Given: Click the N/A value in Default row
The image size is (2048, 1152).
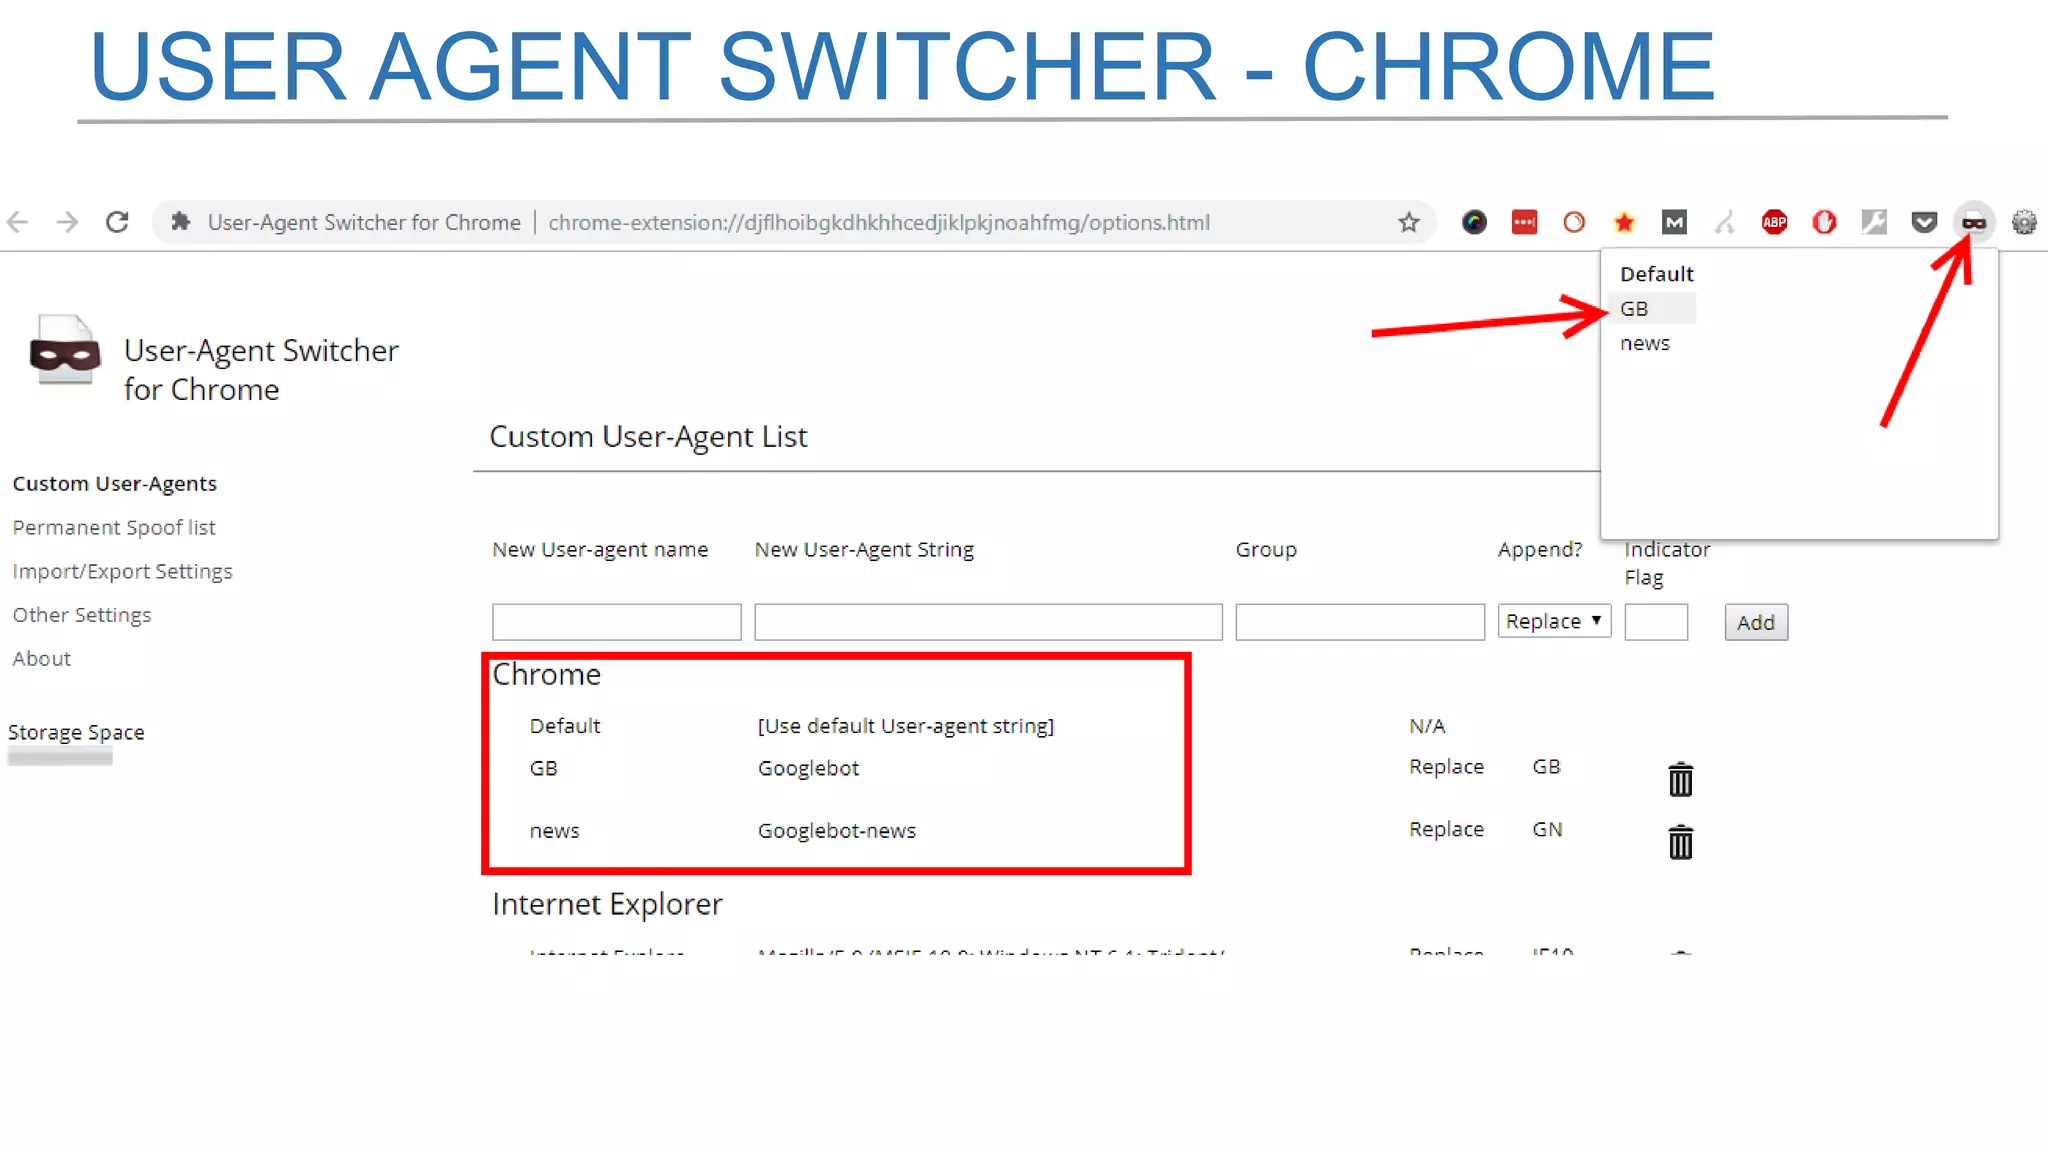Looking at the screenshot, I should (x=1427, y=726).
